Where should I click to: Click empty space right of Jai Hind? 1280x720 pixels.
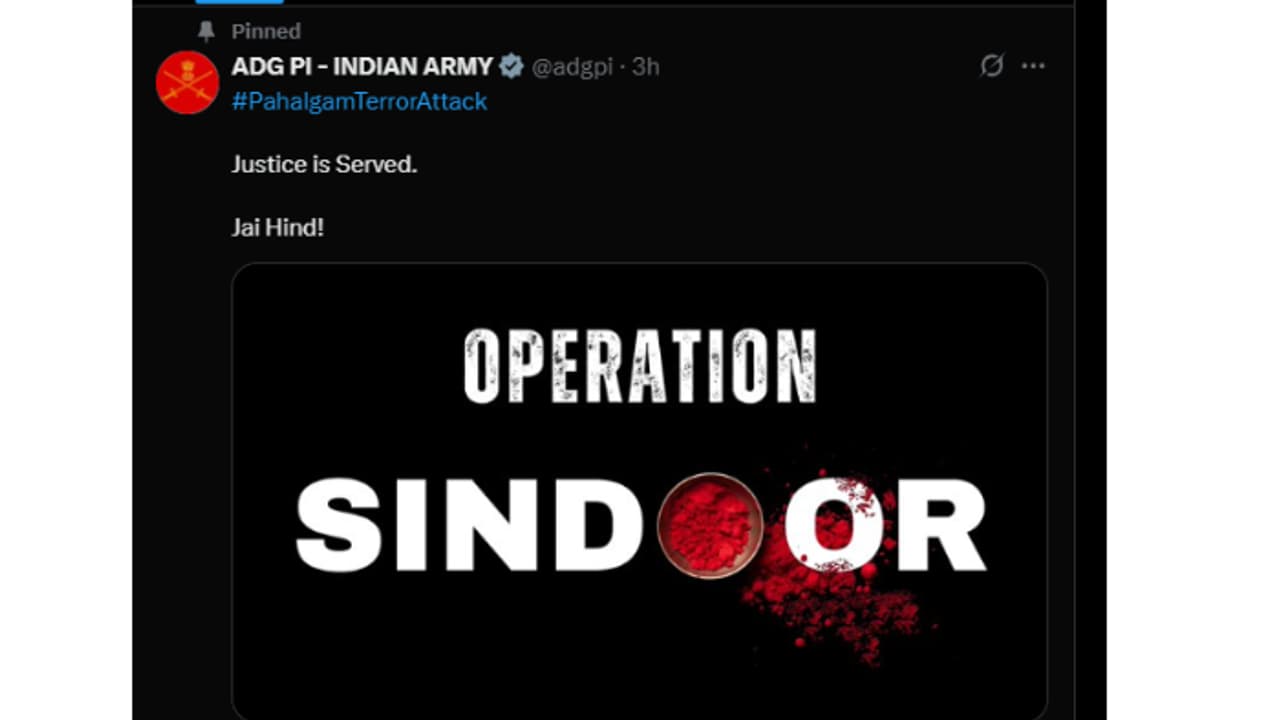(680, 227)
